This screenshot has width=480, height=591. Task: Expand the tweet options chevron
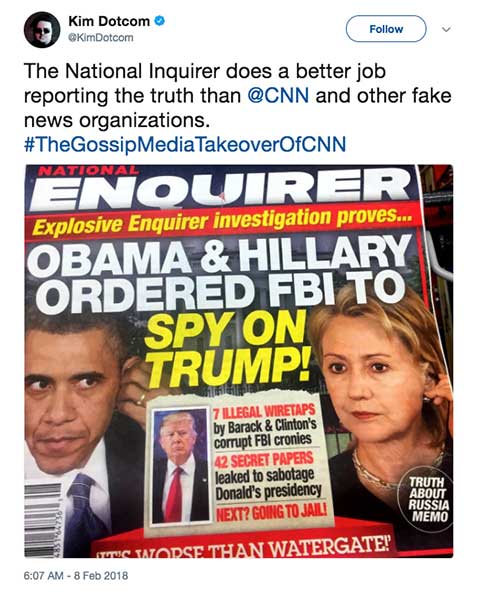click(446, 29)
